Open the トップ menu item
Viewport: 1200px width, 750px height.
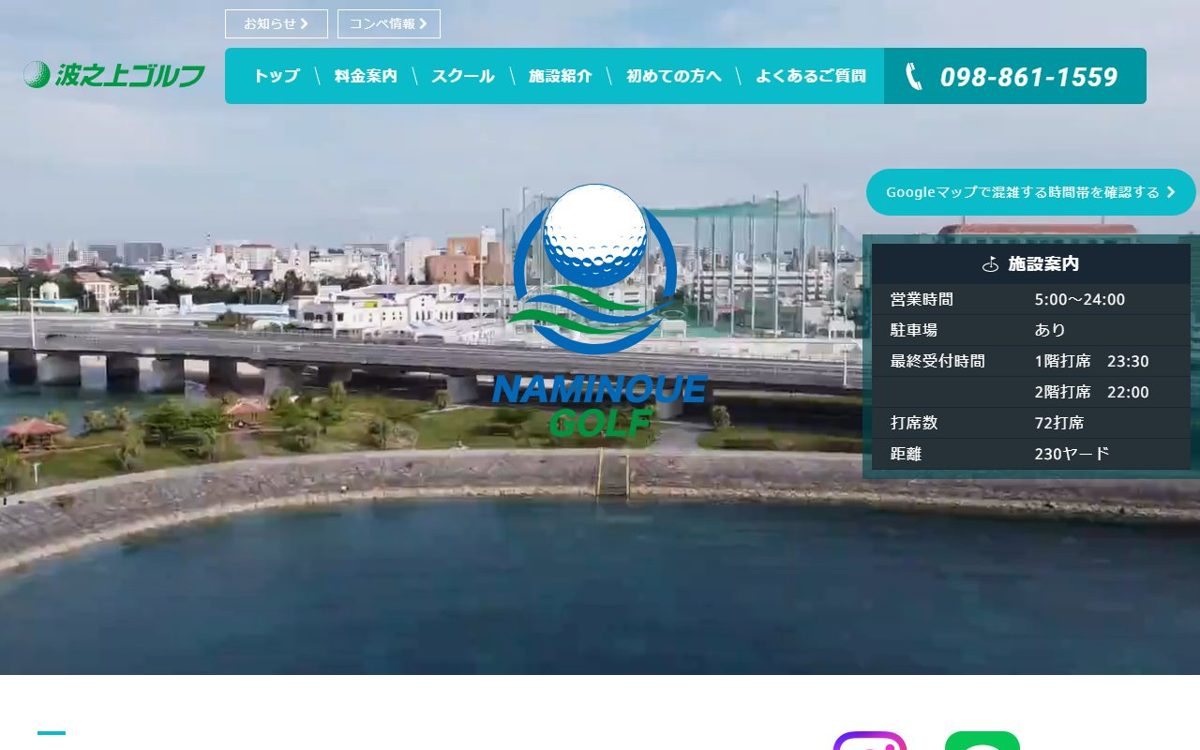(x=276, y=76)
